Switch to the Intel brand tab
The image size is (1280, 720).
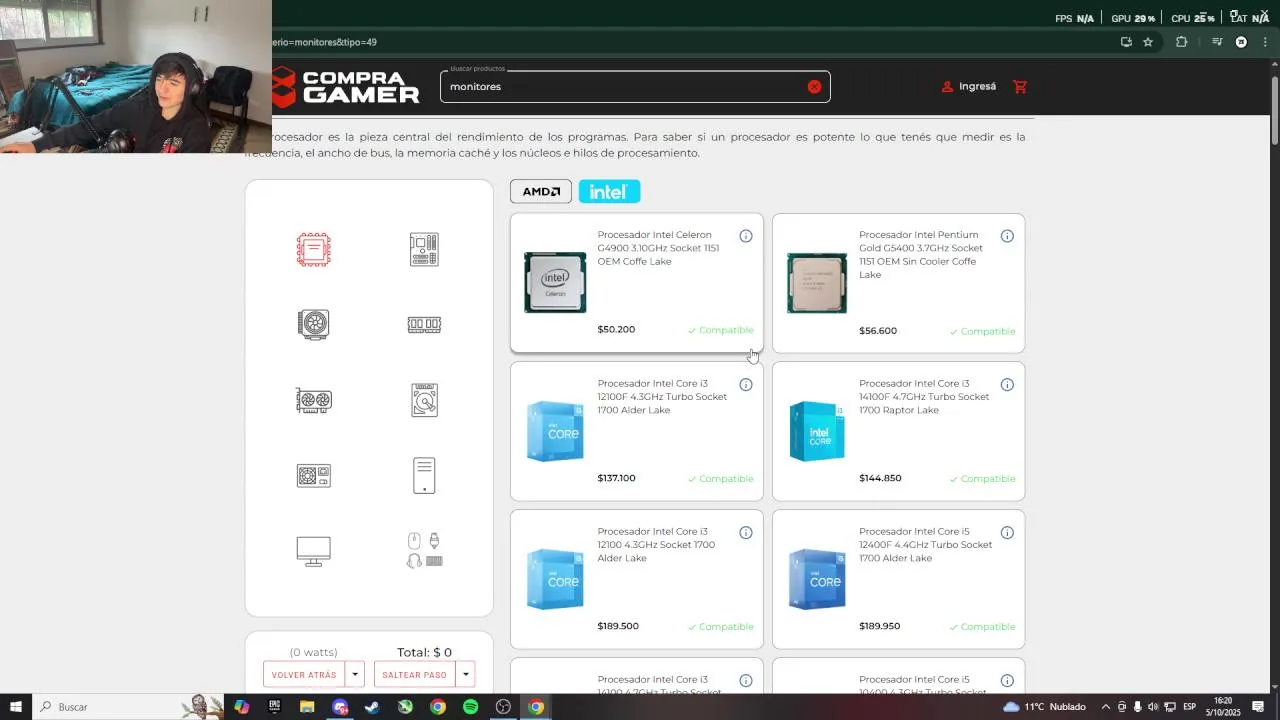tap(609, 191)
